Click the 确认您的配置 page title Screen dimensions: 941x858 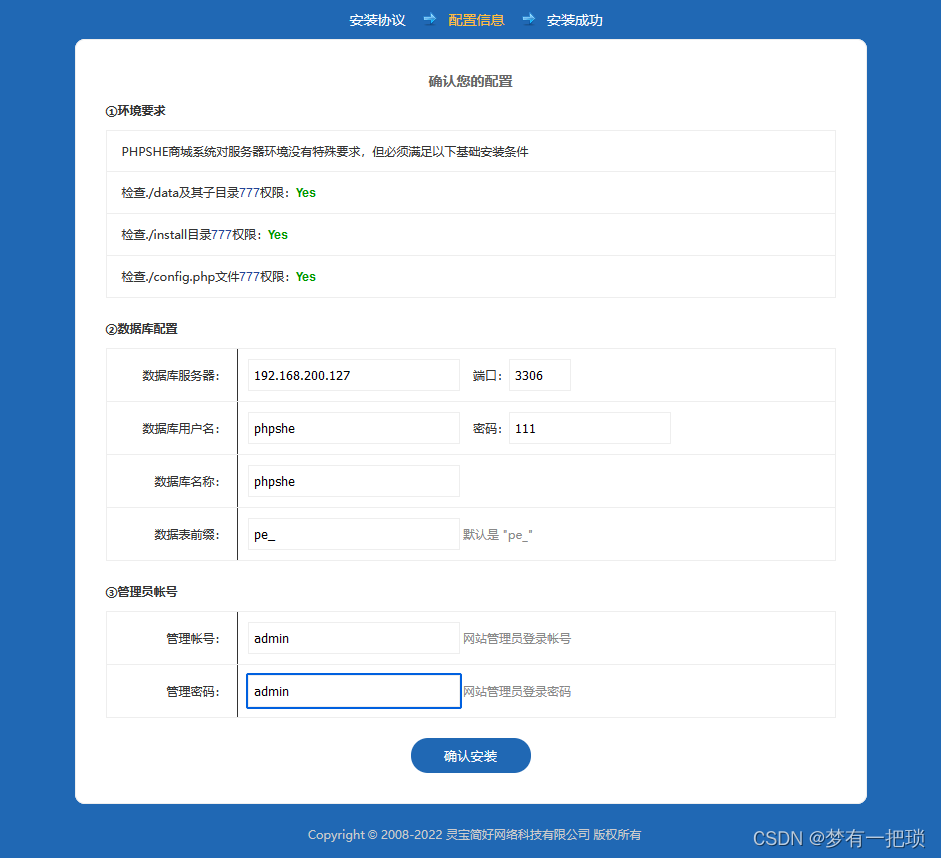coord(470,81)
